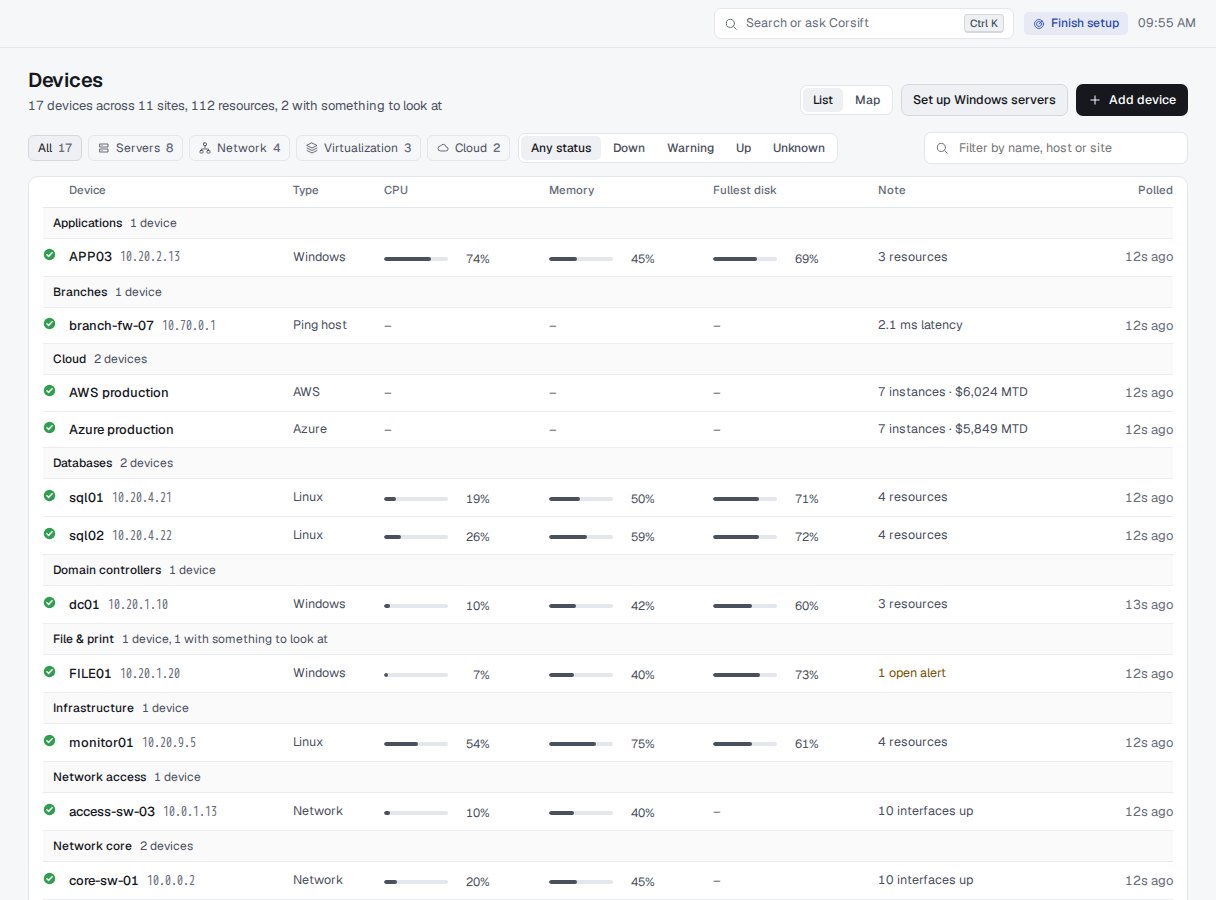Click the Finish setup button
Image resolution: width=1216 pixels, height=900 pixels.
click(x=1076, y=23)
